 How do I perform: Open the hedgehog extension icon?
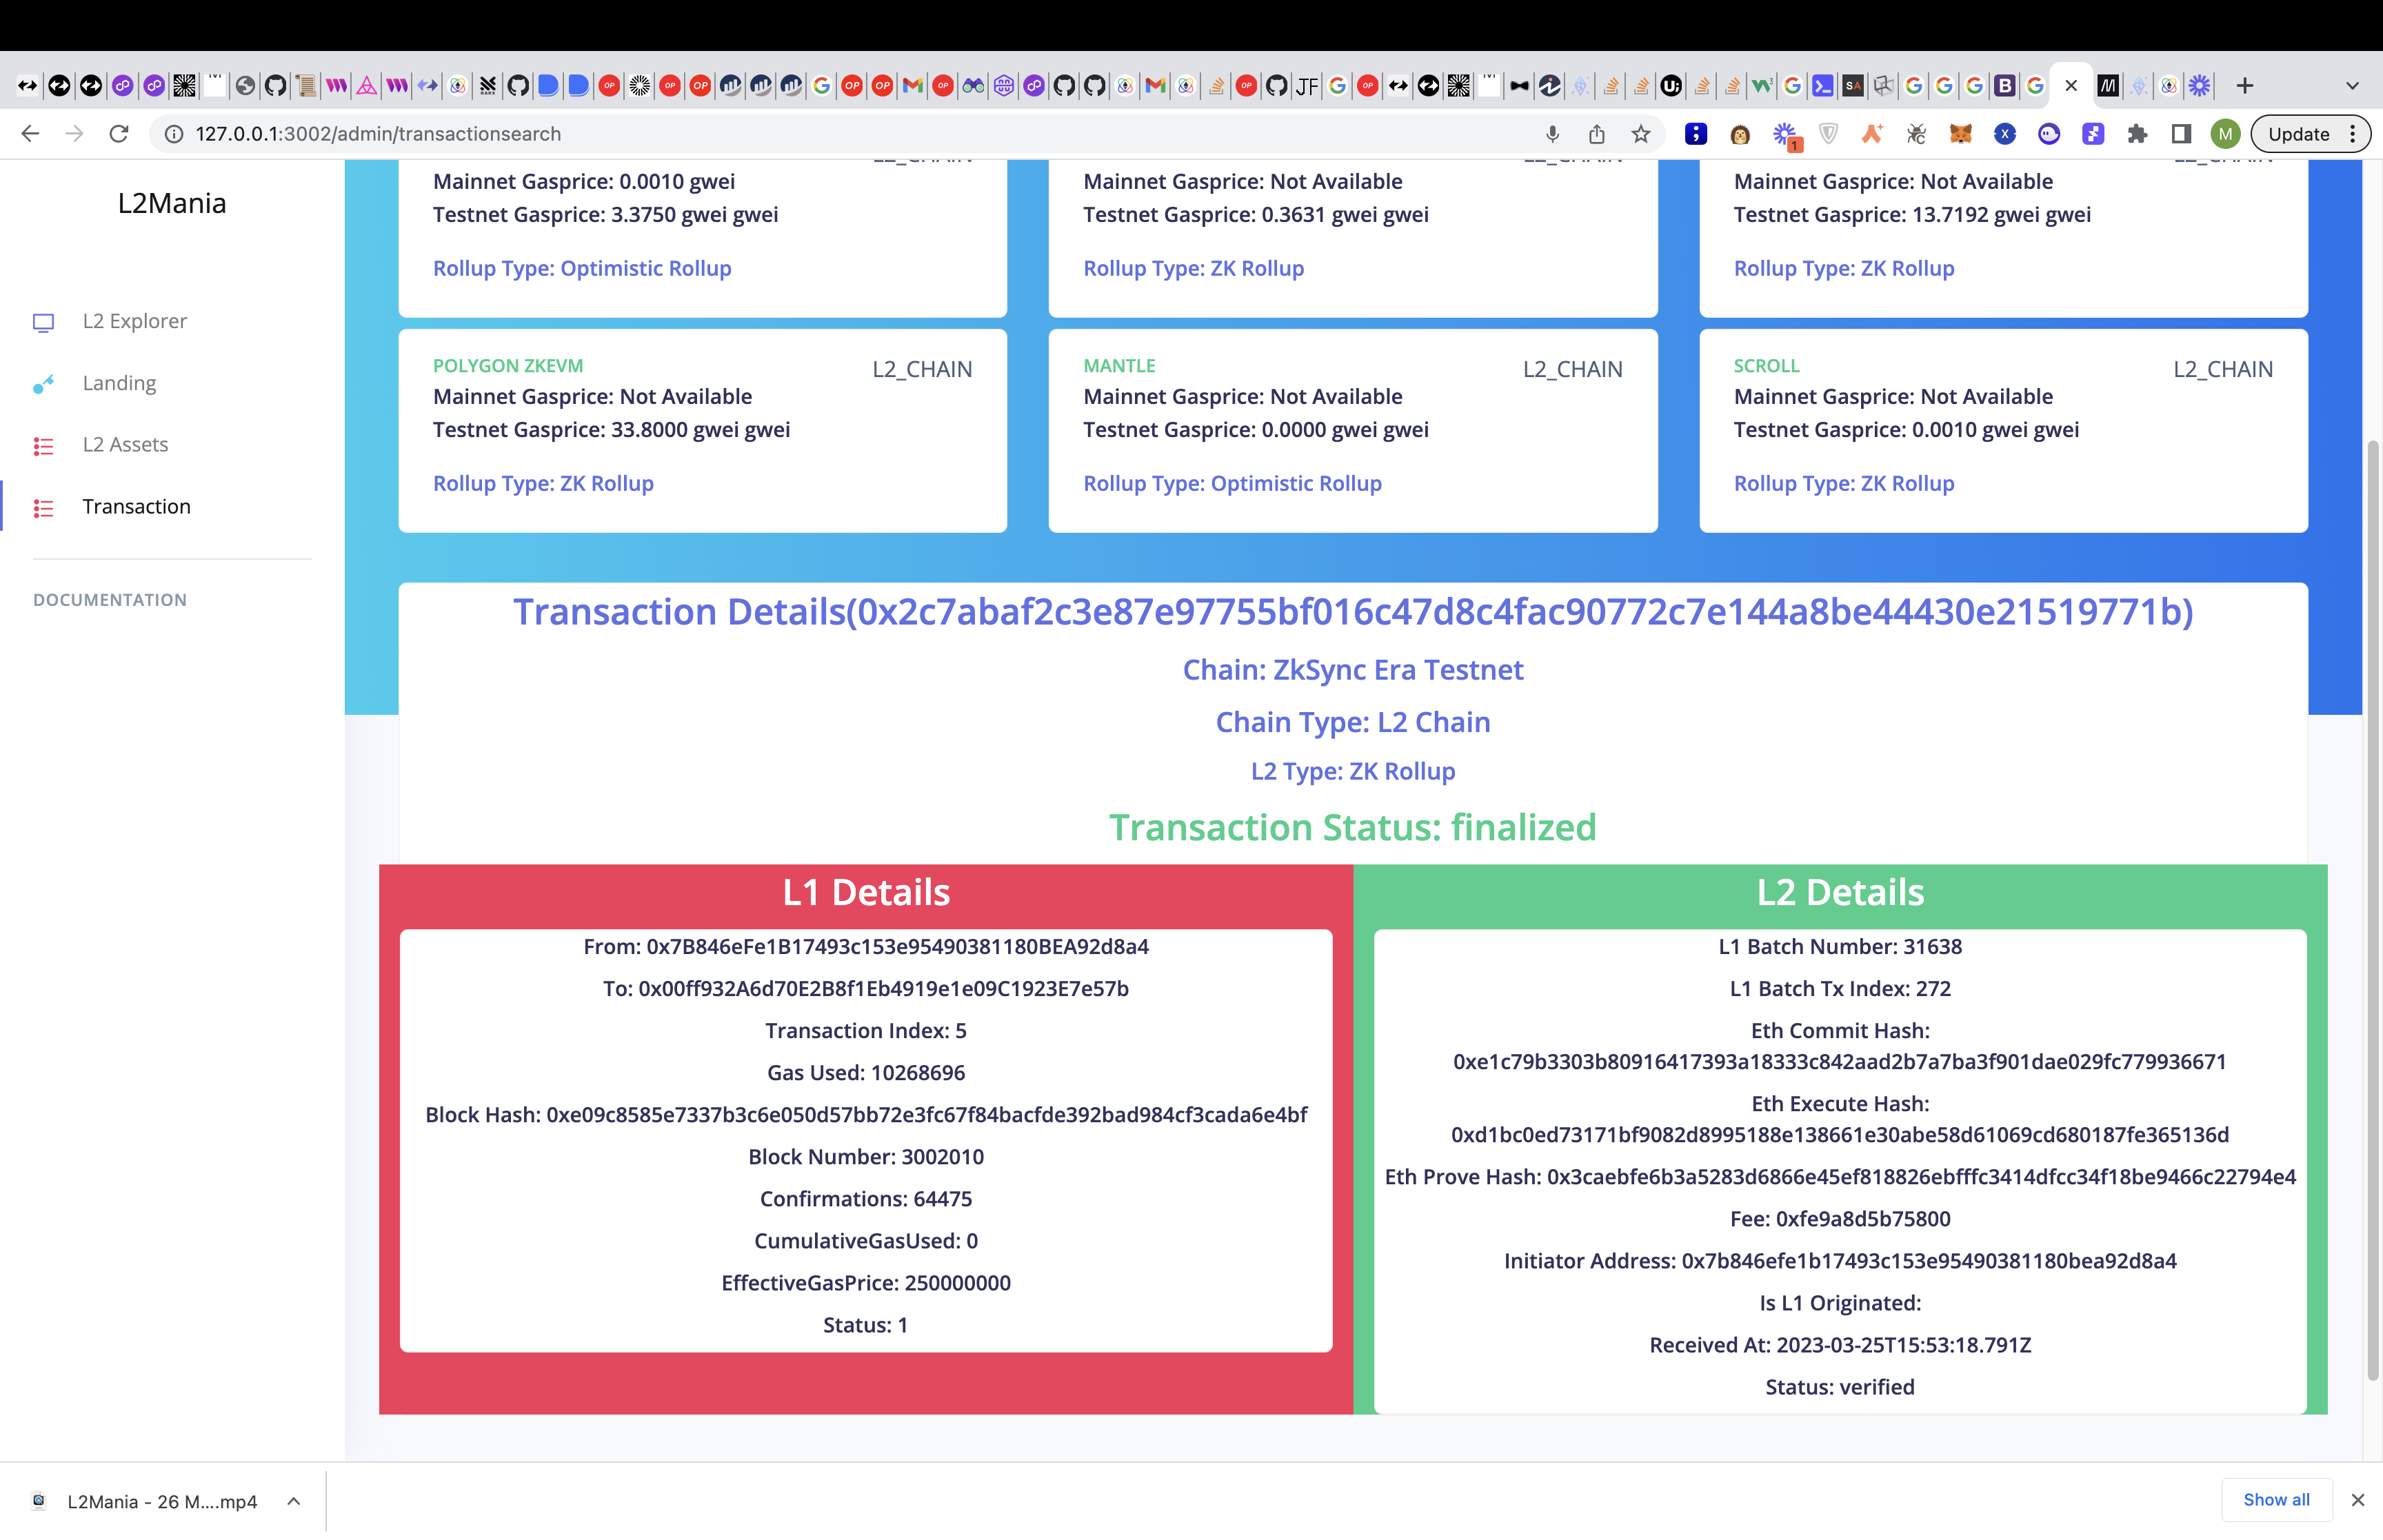pos(1740,134)
